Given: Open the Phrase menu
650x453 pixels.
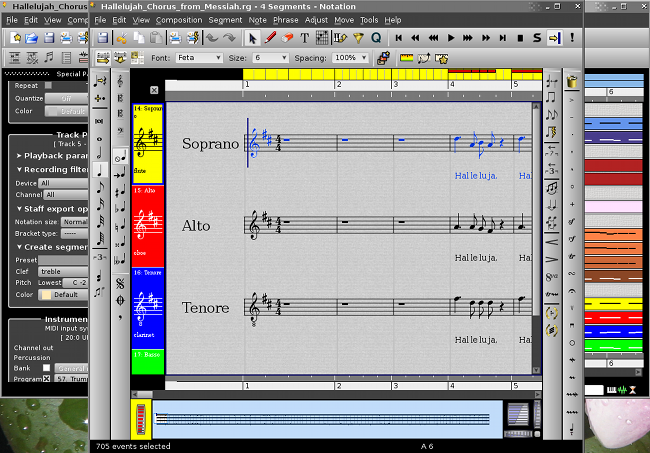Looking at the screenshot, I should click(x=286, y=20).
